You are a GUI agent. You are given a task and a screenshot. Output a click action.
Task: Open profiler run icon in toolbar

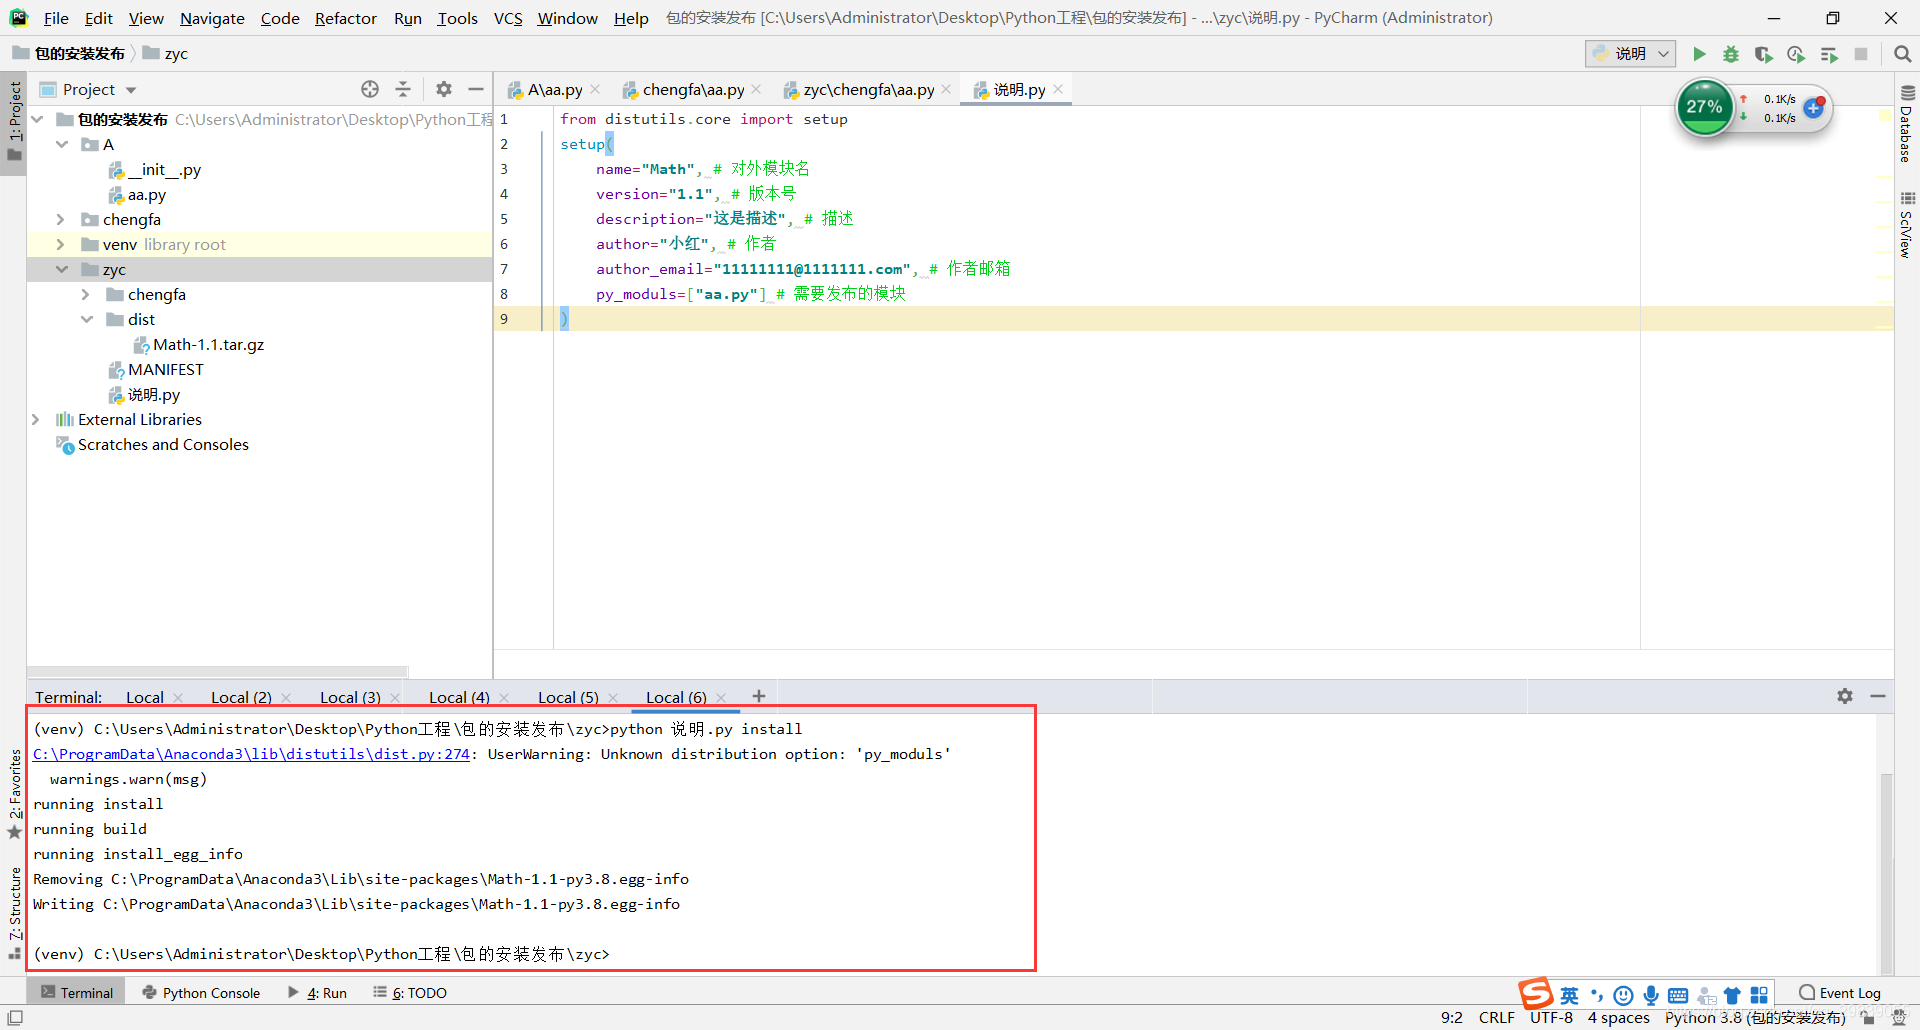tap(1796, 54)
